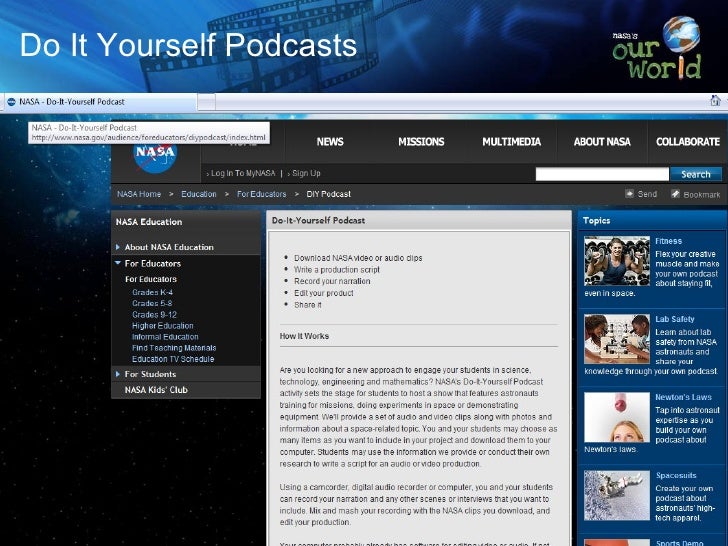Click 'Download NASA video or audio clips' bullet
The width and height of the screenshot is (728, 546).
click(358, 258)
